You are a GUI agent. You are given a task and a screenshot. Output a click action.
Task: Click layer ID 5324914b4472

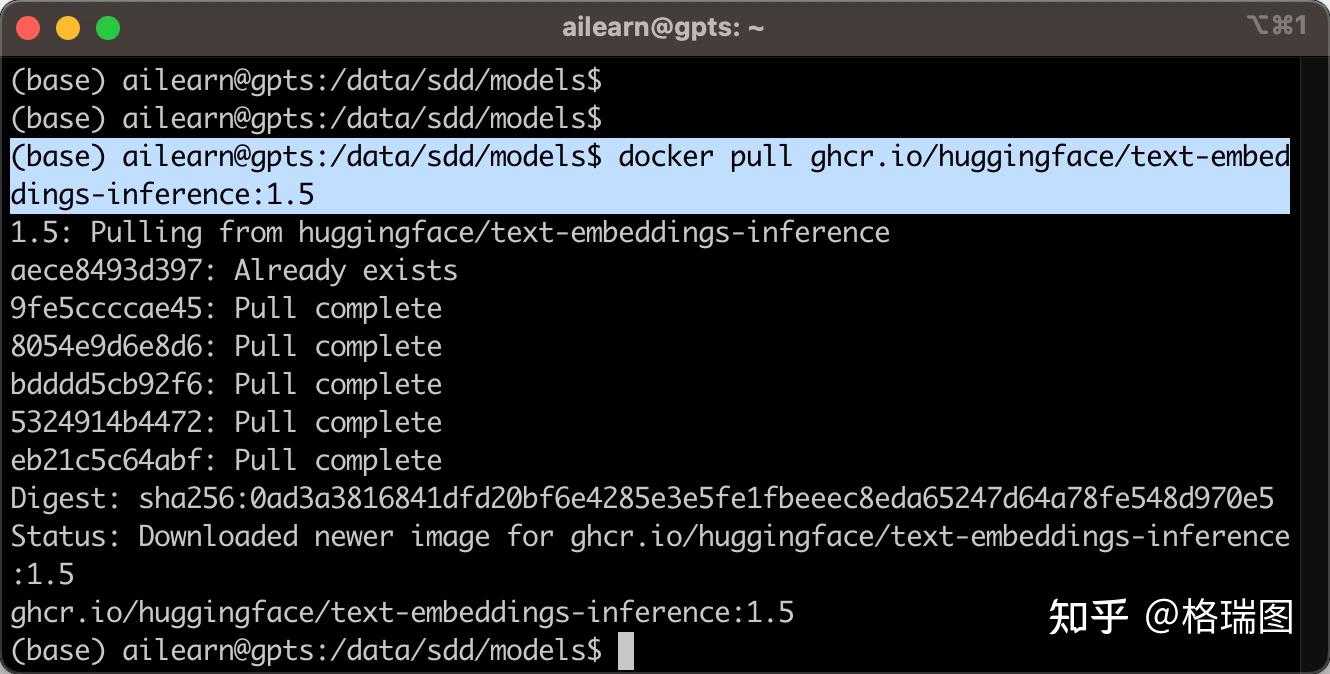point(108,423)
